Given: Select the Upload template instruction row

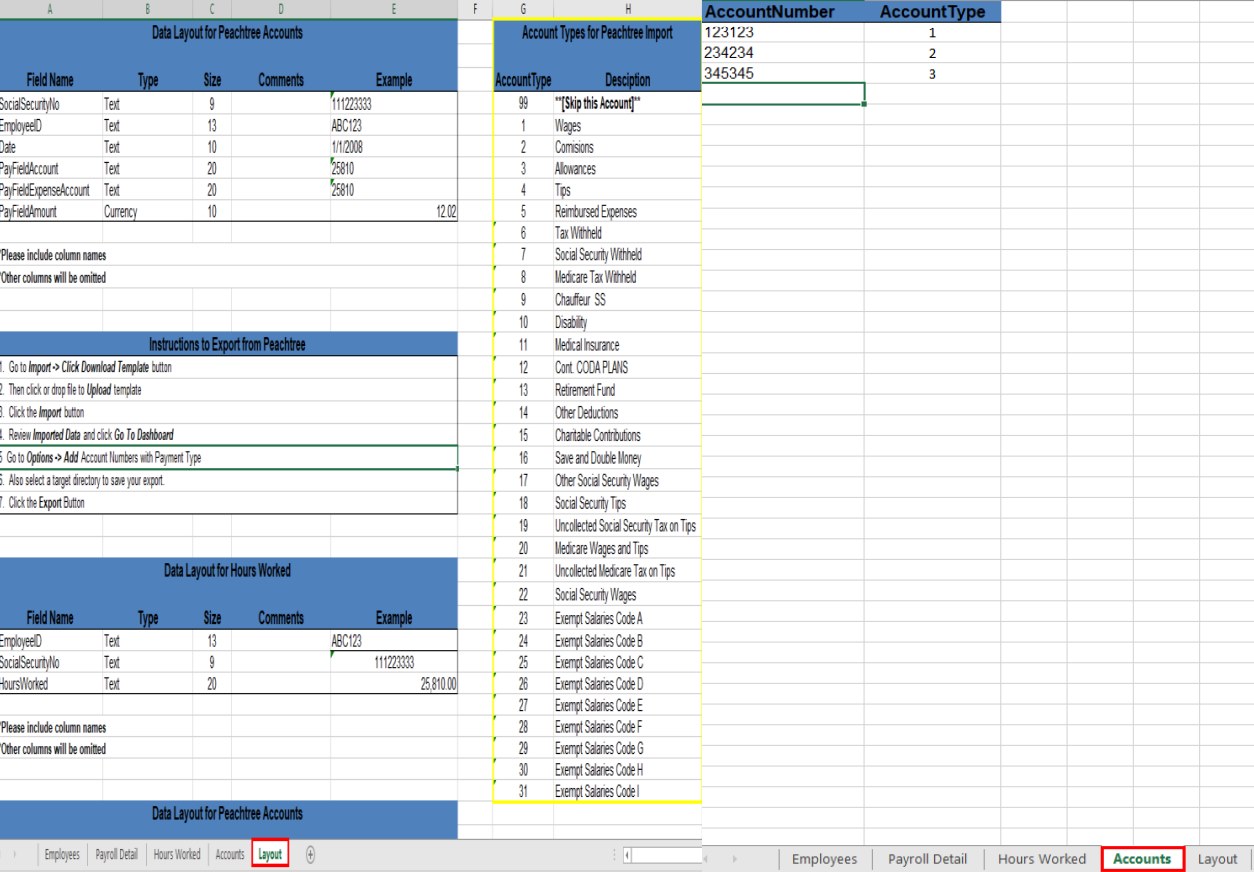Looking at the screenshot, I should point(228,390).
